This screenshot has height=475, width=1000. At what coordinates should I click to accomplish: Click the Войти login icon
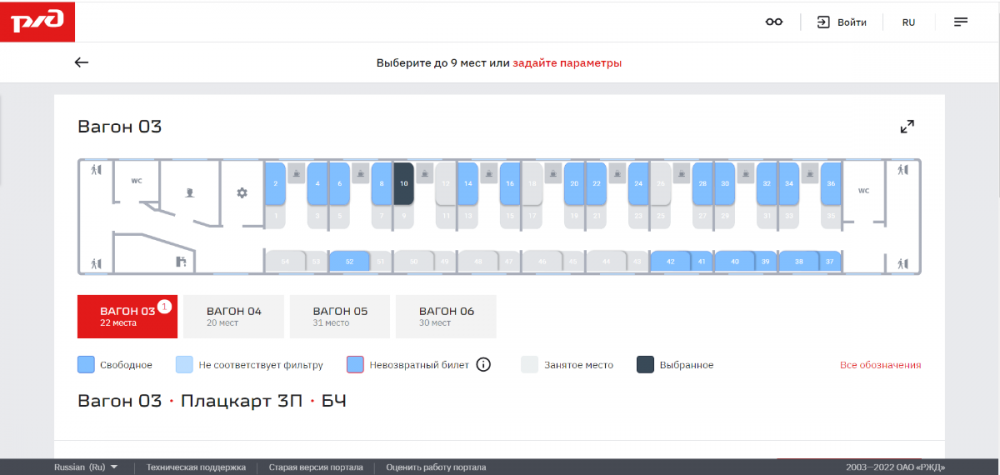824,22
